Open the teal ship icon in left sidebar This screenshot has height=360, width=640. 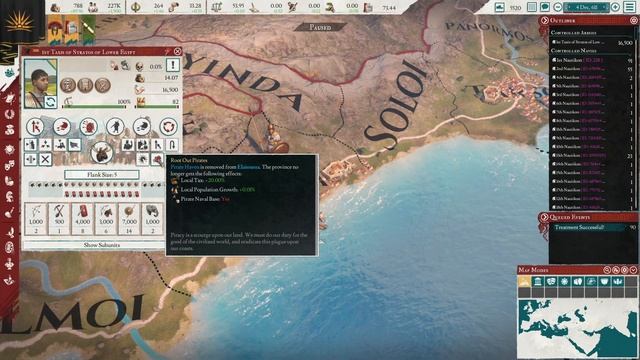coord(9,73)
